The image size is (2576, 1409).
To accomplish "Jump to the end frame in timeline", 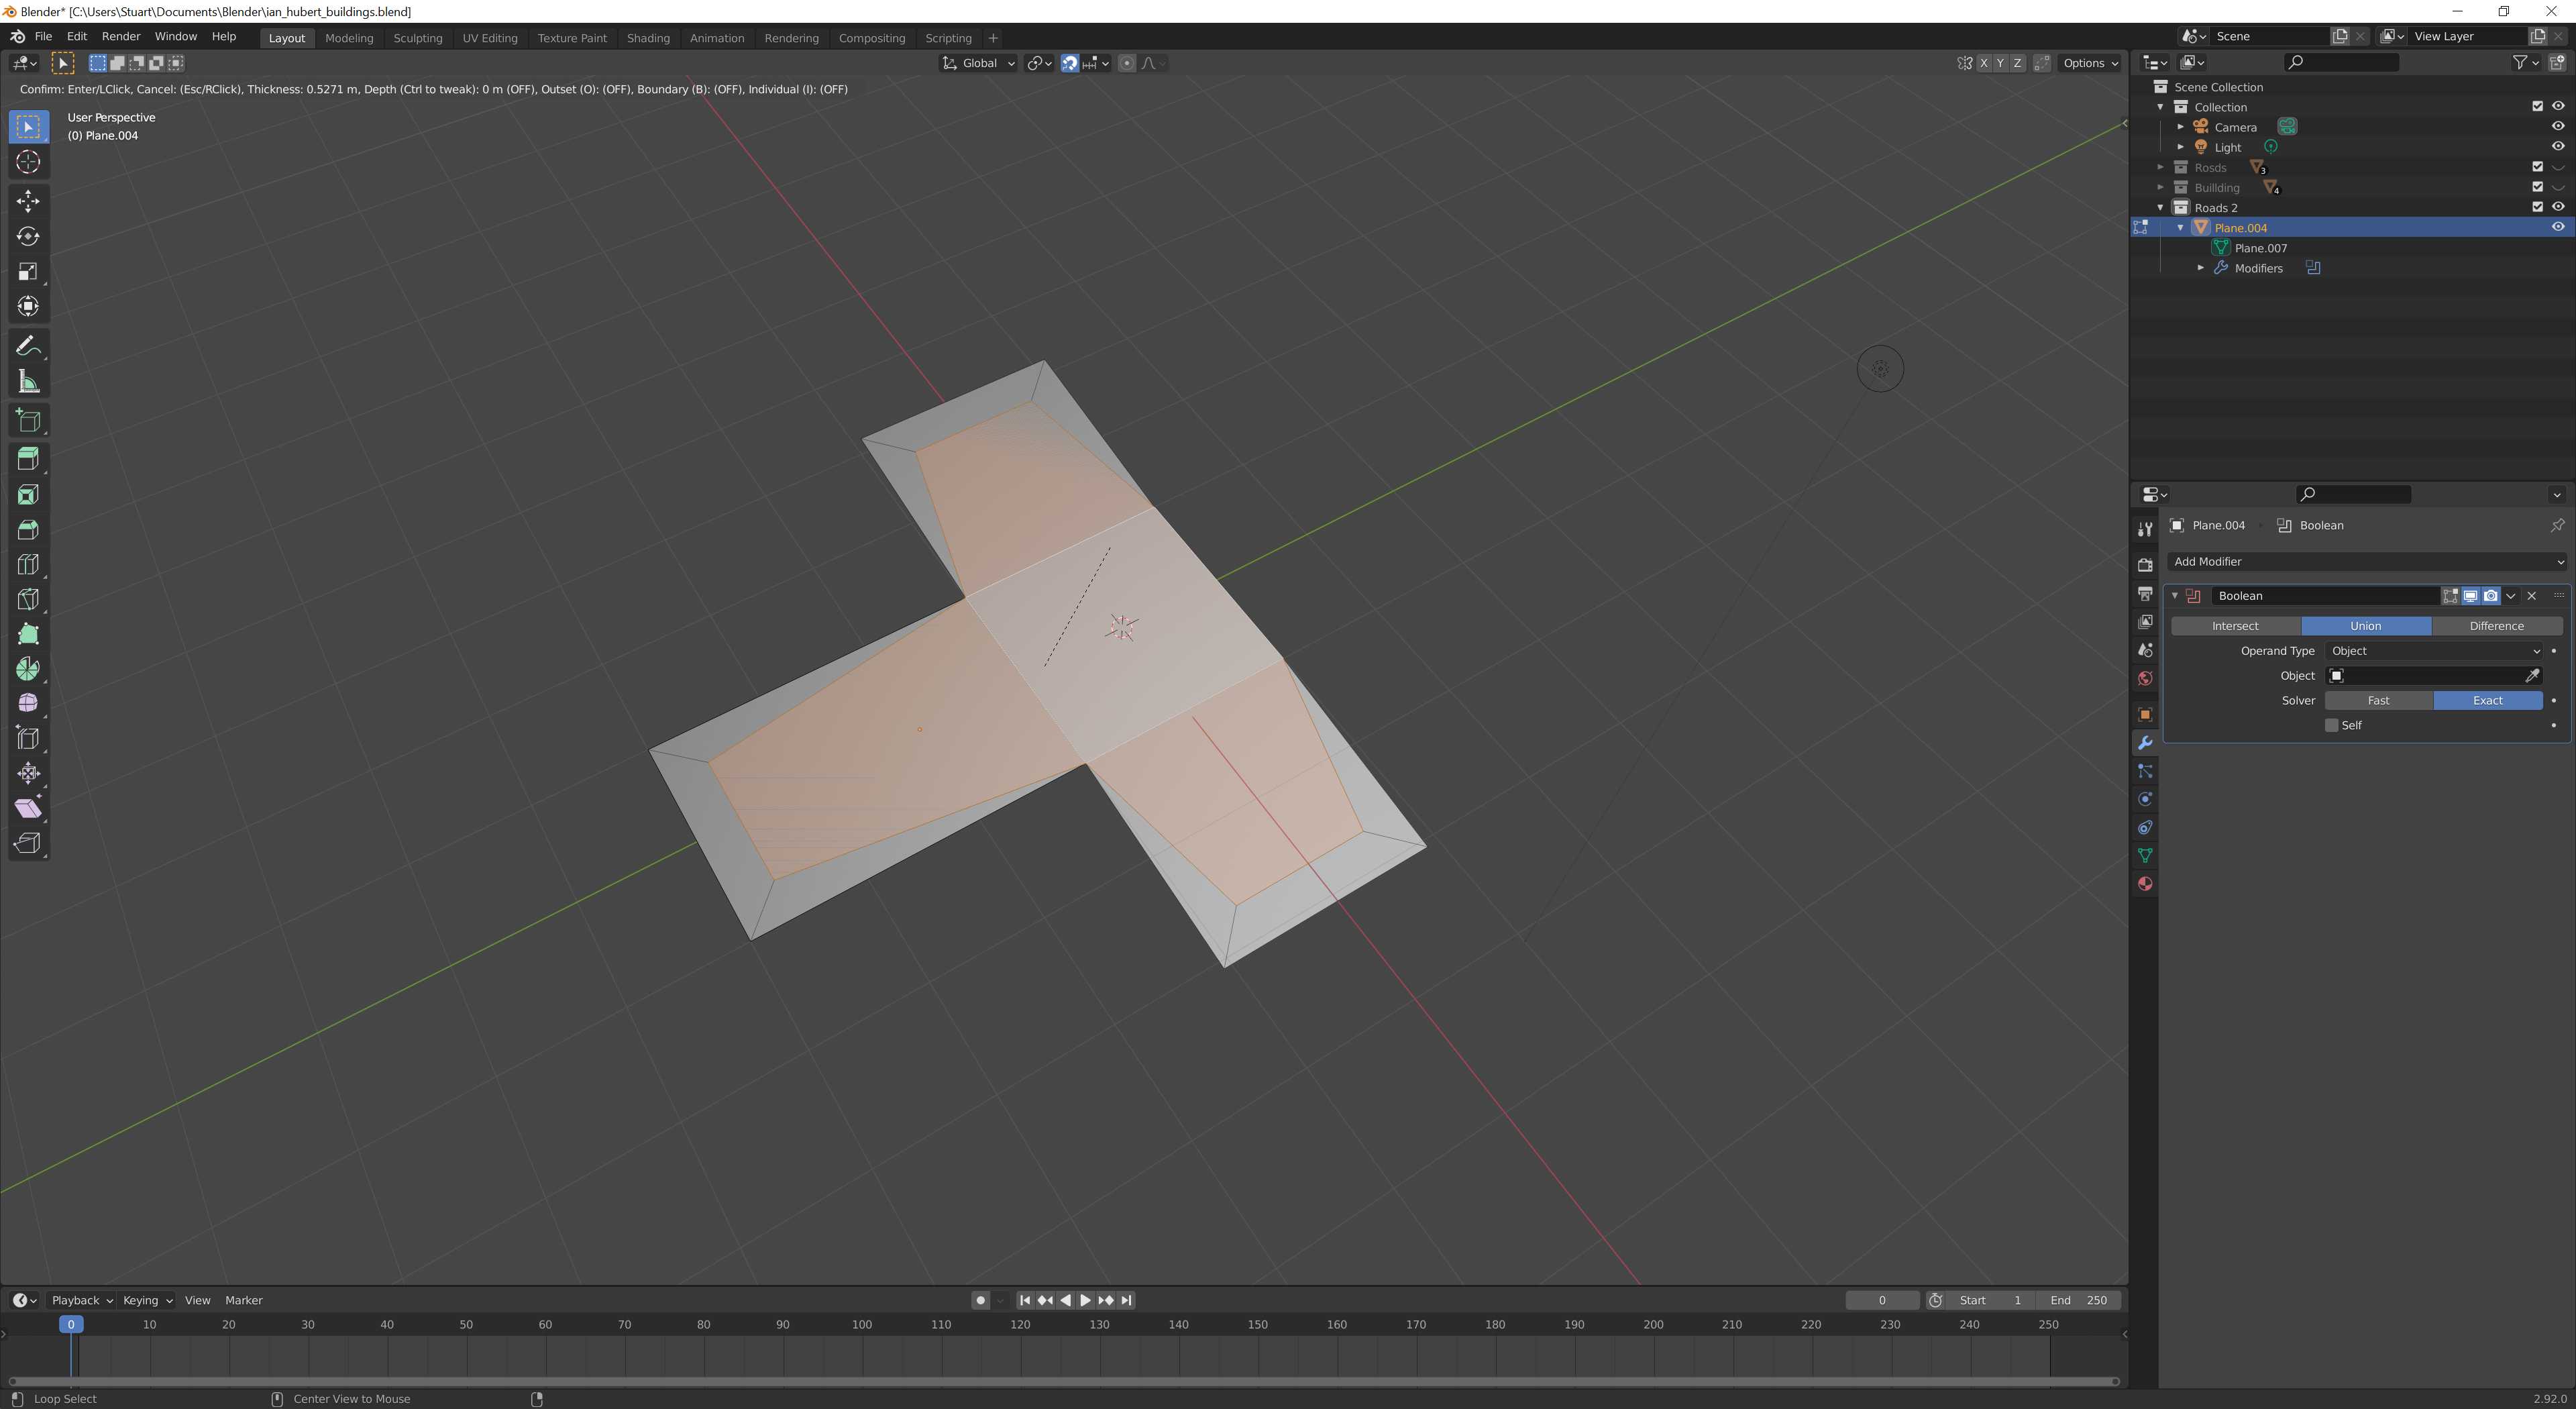I will 1127,1300.
